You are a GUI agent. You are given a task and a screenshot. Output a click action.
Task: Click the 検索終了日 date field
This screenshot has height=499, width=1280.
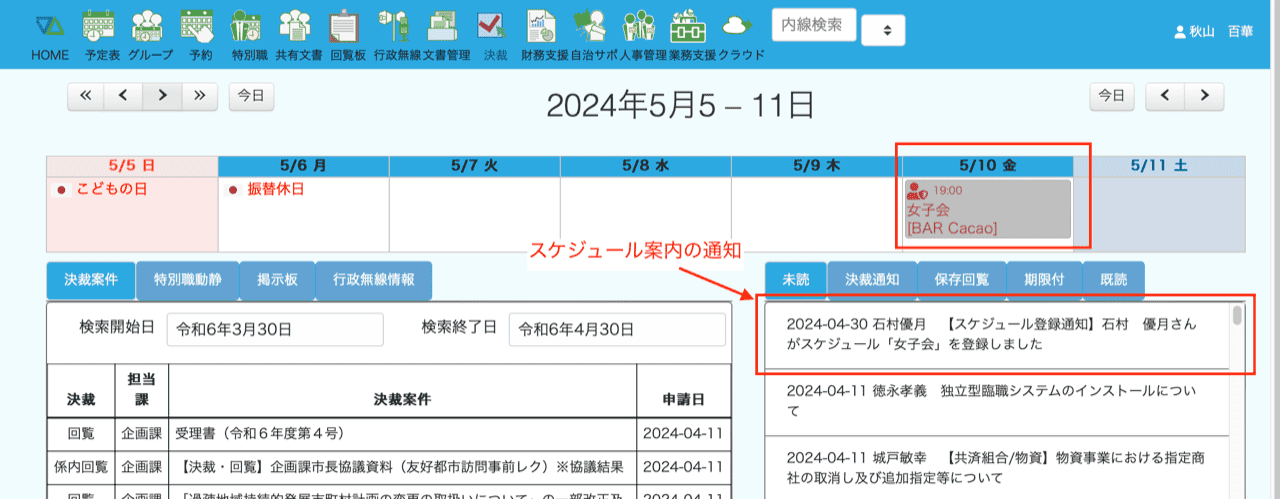click(617, 329)
